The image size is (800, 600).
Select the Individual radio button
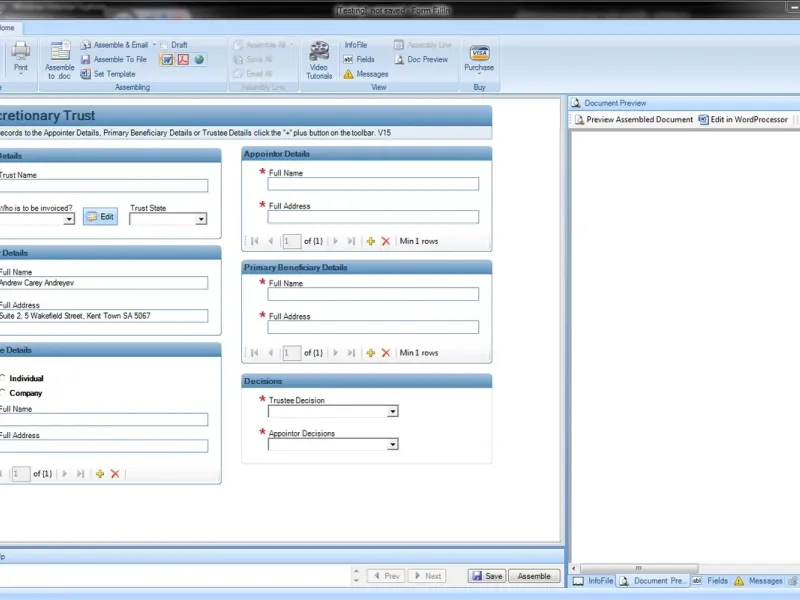3,378
